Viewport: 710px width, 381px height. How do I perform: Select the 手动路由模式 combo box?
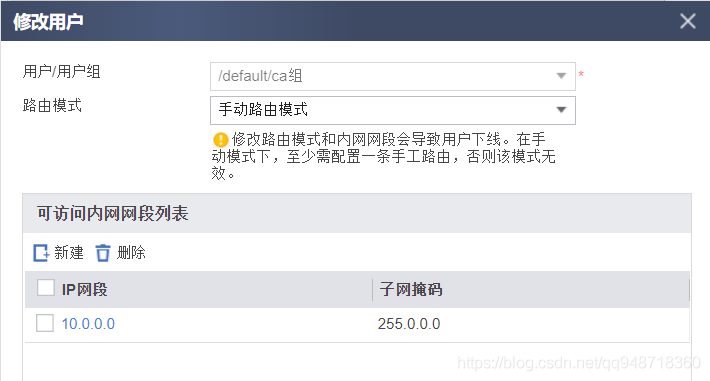[x=393, y=110]
